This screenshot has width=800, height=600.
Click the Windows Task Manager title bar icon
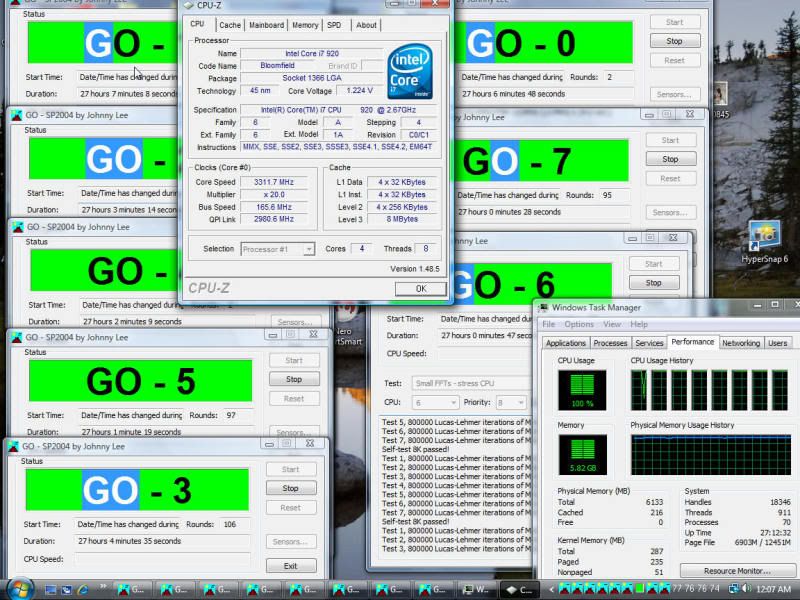pos(543,307)
